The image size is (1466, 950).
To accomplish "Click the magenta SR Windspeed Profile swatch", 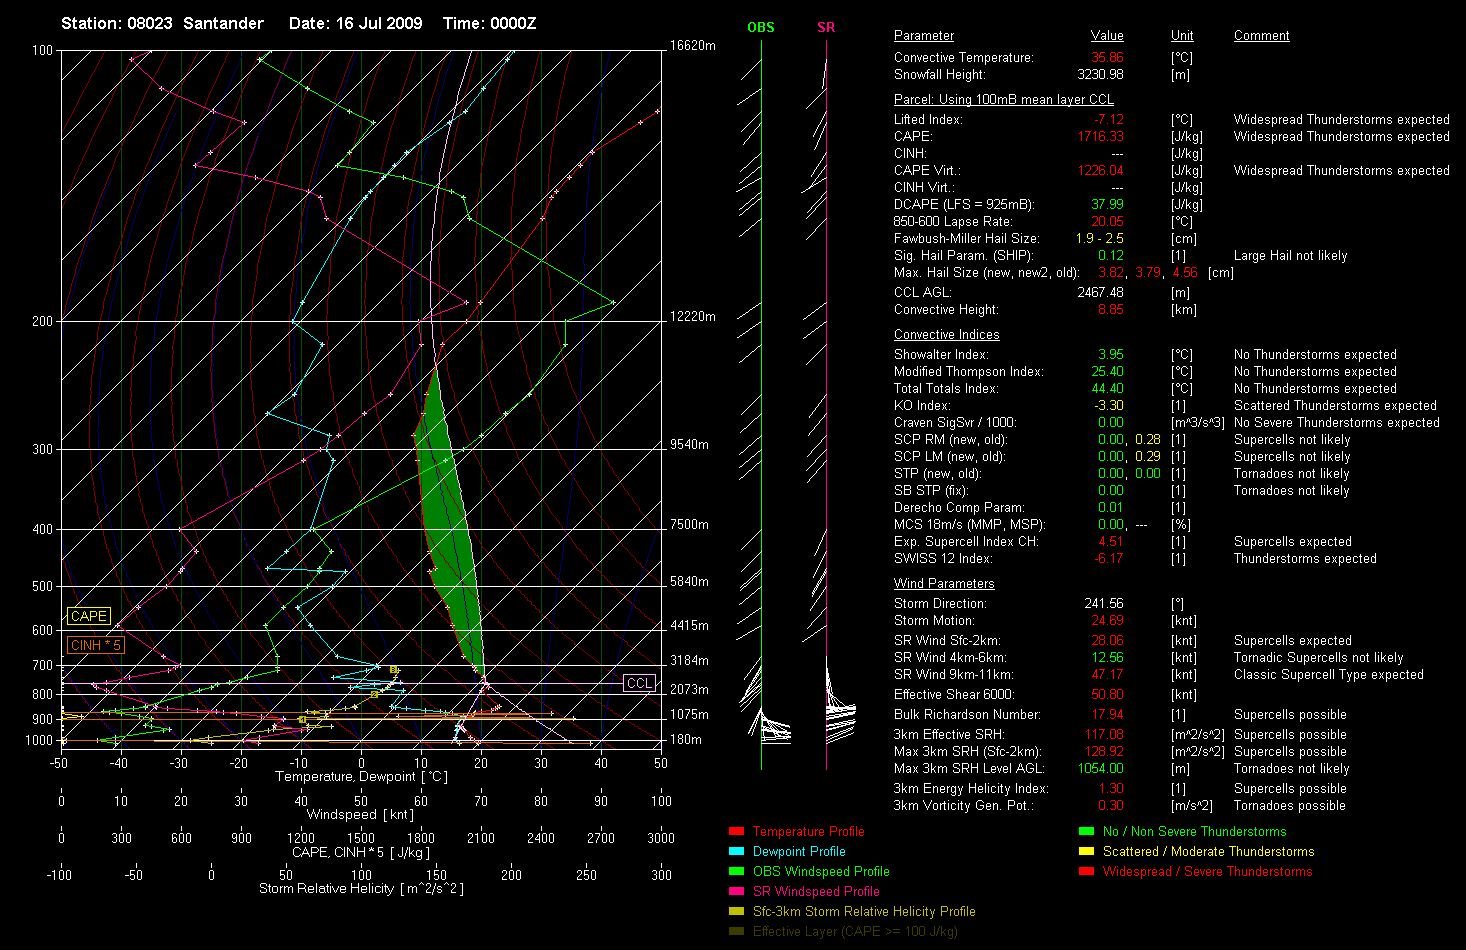I will pos(737,892).
